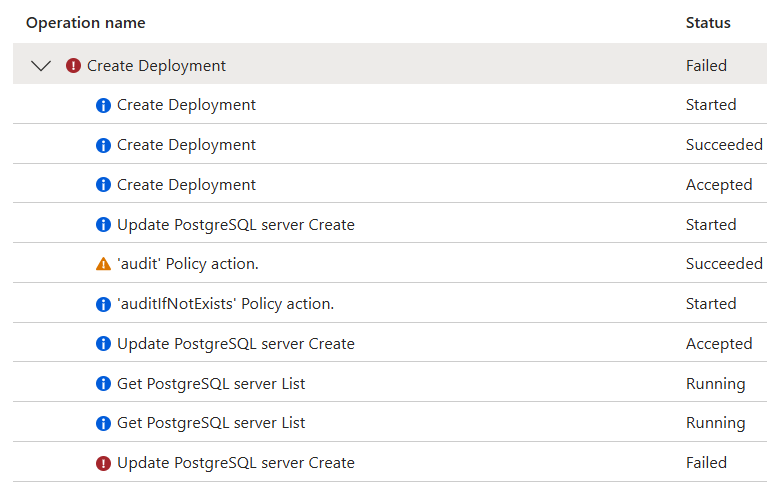Click the red error icon beside Create Deployment
This screenshot has width=767, height=485.
[73, 66]
